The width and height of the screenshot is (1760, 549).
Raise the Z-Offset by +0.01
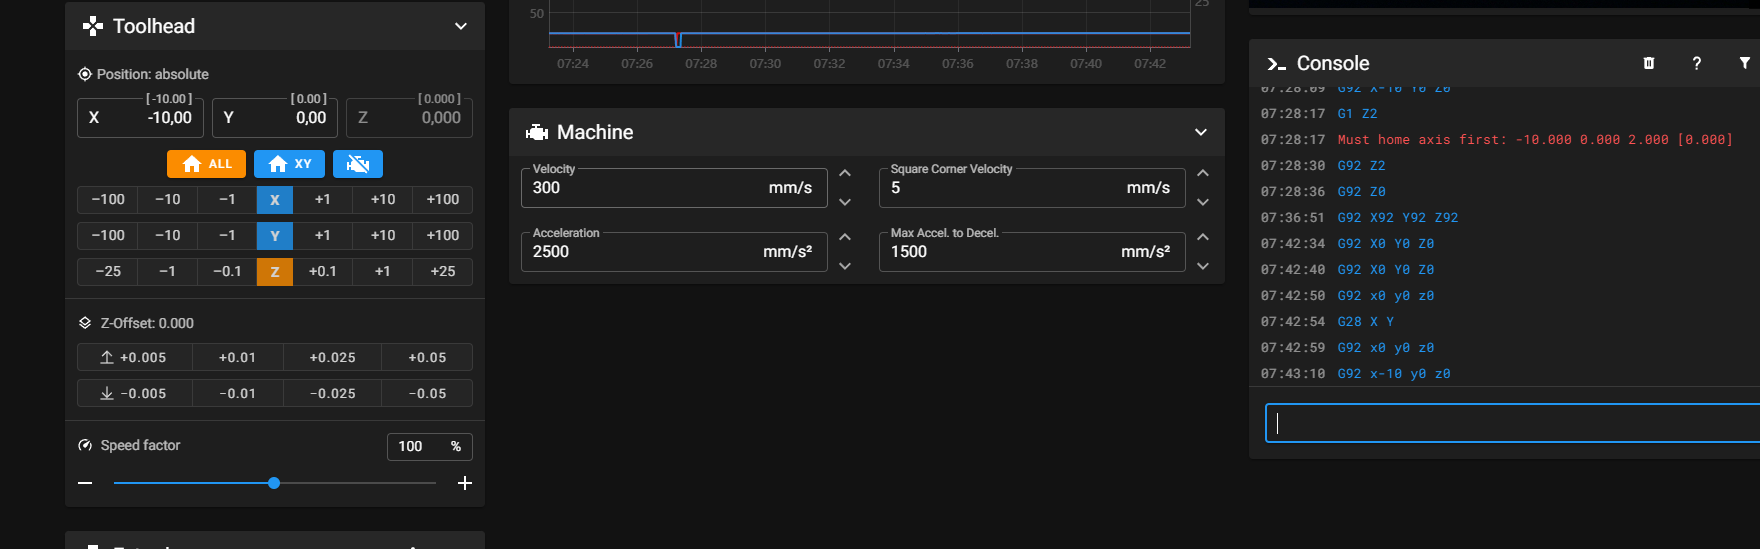point(237,358)
